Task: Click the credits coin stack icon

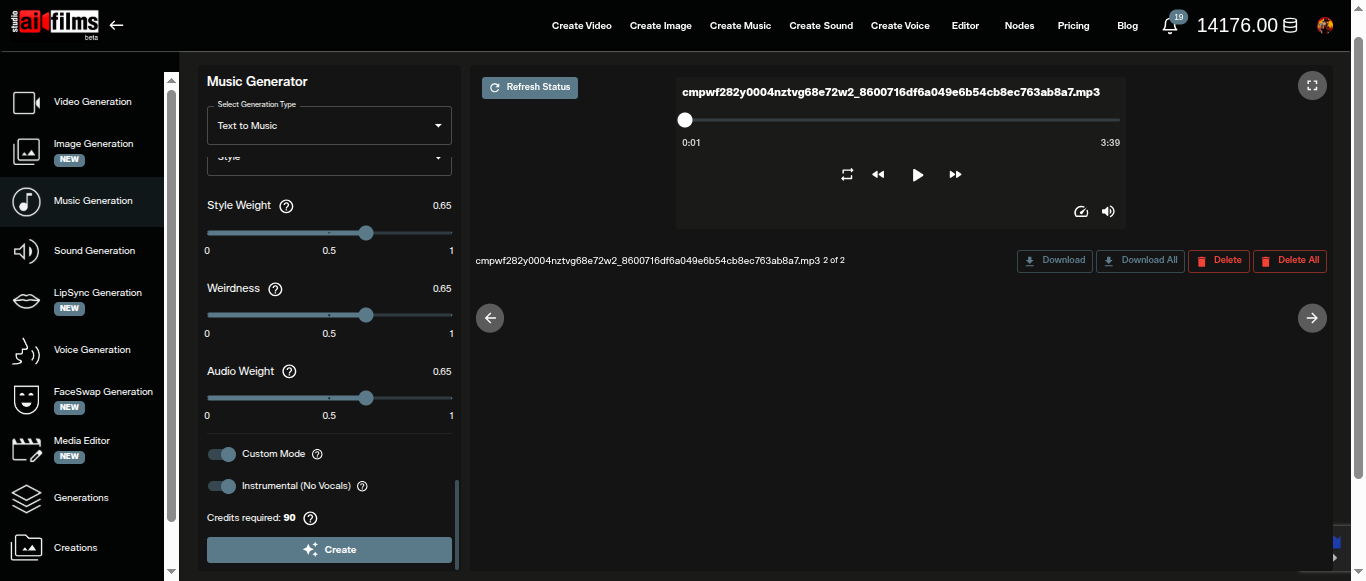Action: pyautogui.click(x=1291, y=26)
